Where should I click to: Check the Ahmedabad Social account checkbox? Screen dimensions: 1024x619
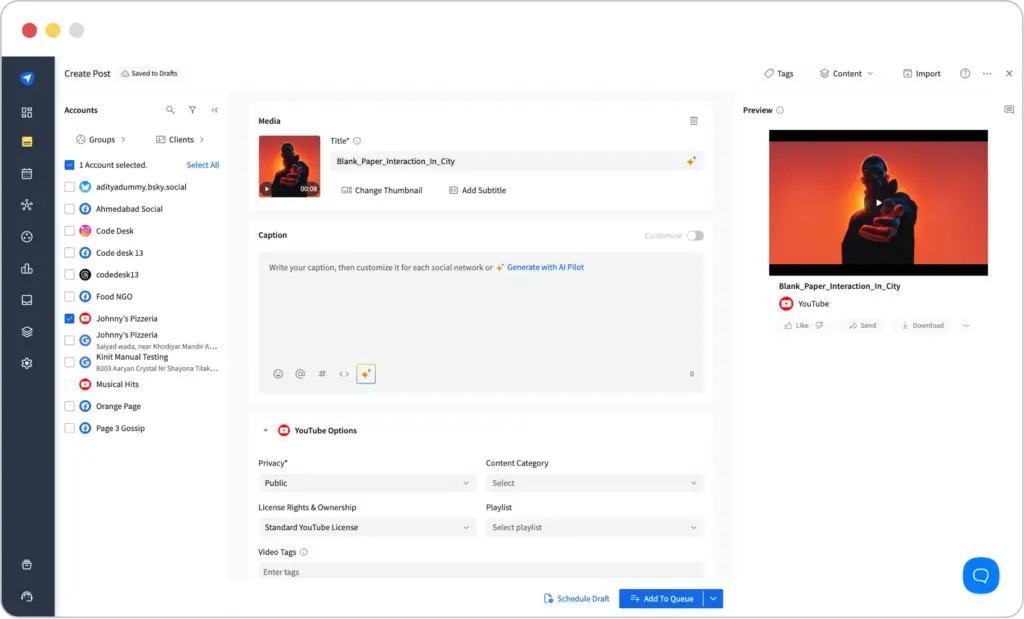click(x=69, y=208)
